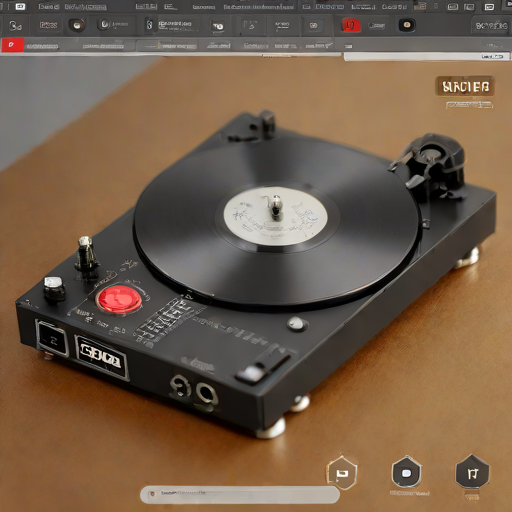The height and width of the screenshot is (512, 512).
Task: Click the dark hexagon icon with bracket symbol
Action: point(472,471)
